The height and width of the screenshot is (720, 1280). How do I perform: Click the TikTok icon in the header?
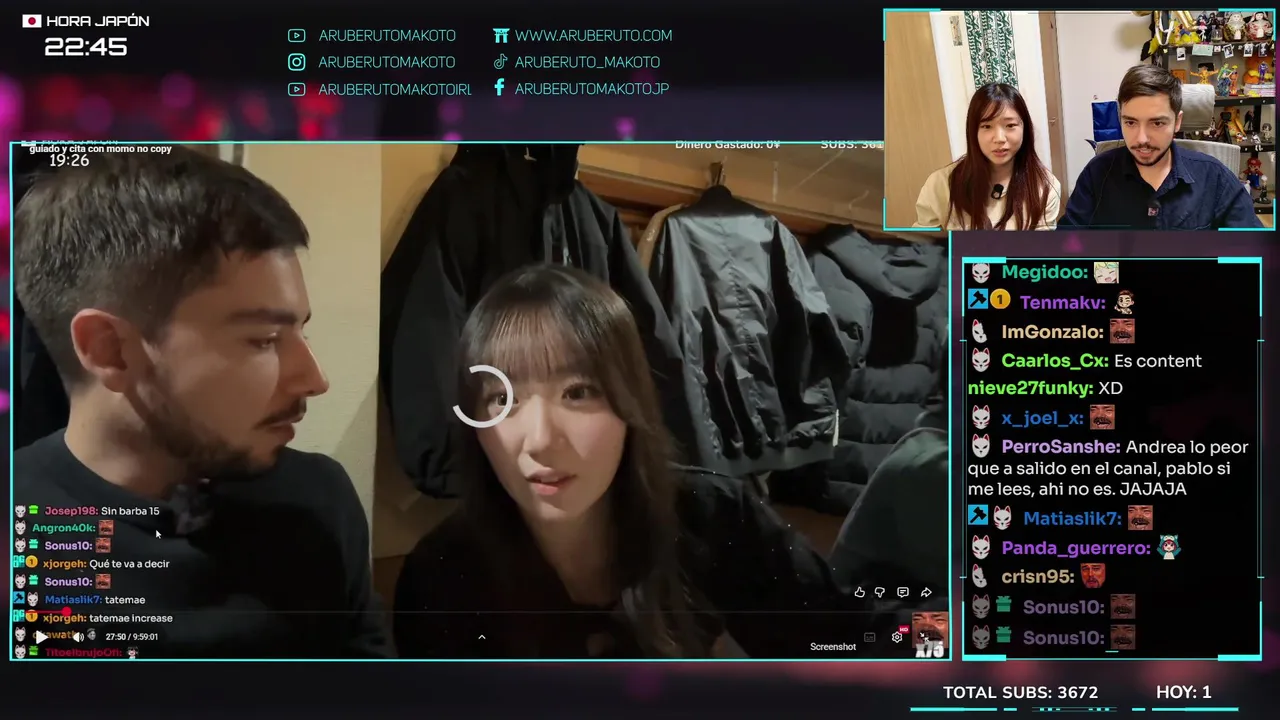pos(501,62)
